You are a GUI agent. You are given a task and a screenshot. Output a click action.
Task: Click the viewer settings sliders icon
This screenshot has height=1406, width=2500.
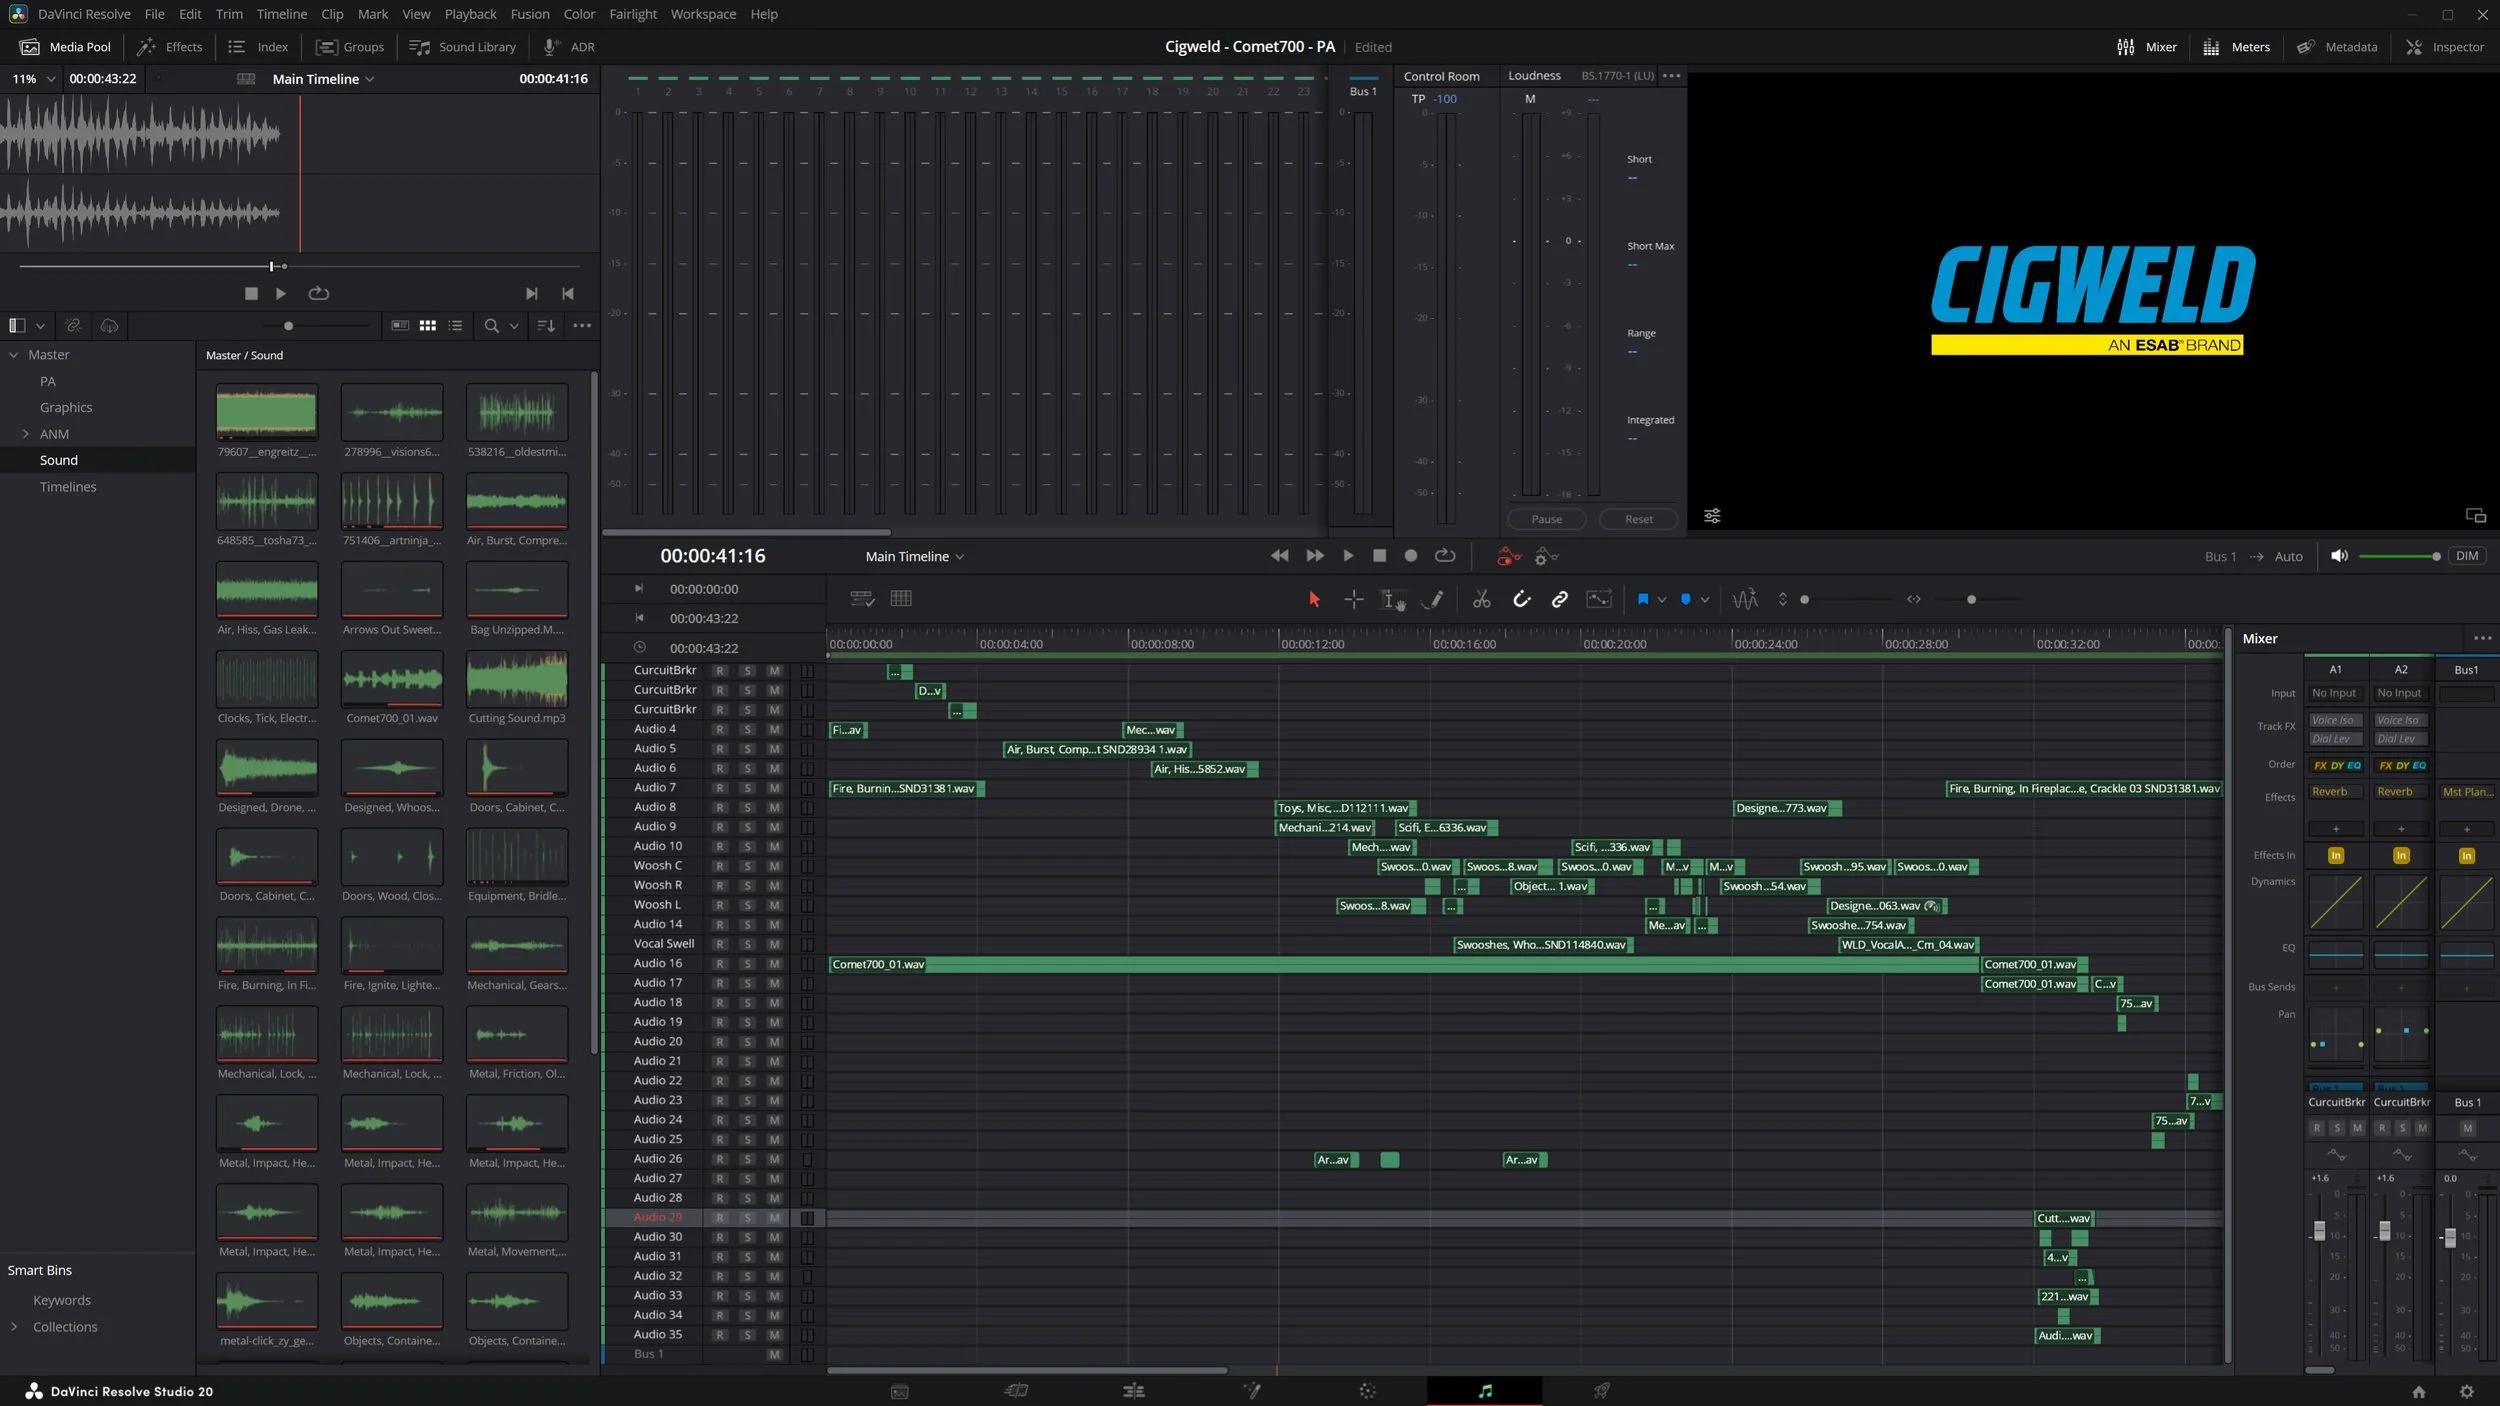[x=1712, y=516]
